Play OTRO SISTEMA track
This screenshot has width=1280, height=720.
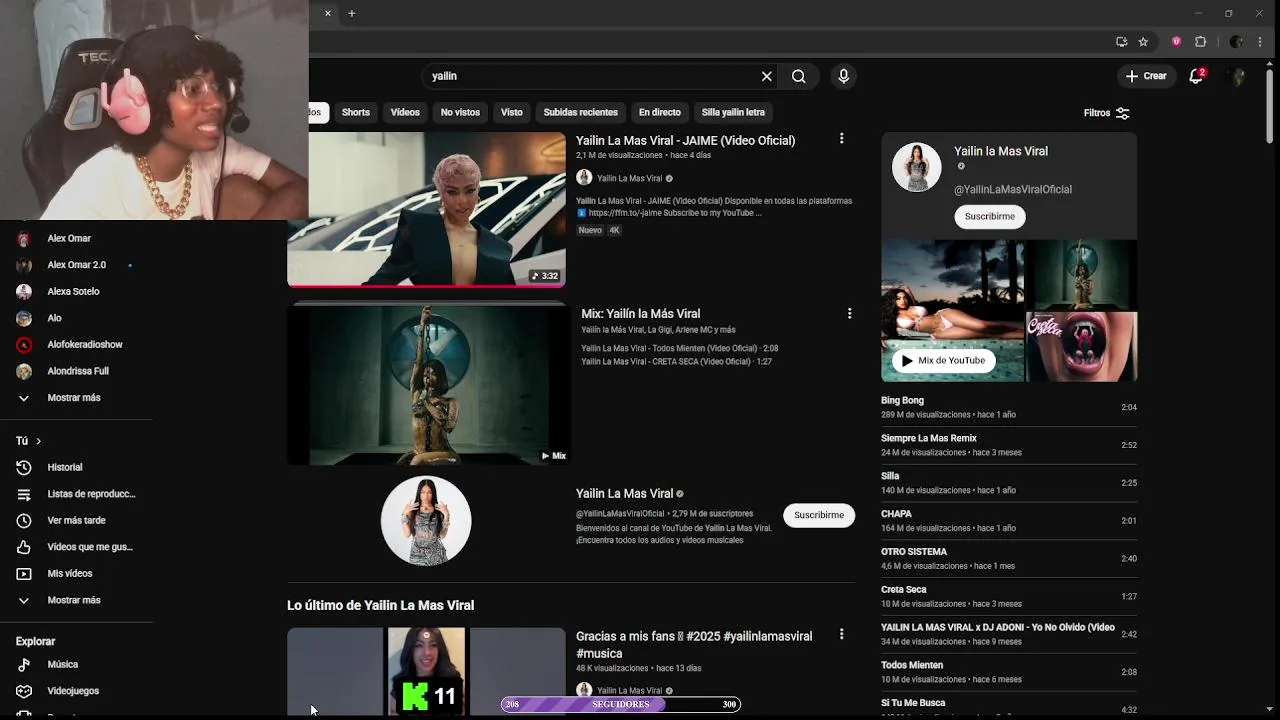tap(1009, 558)
